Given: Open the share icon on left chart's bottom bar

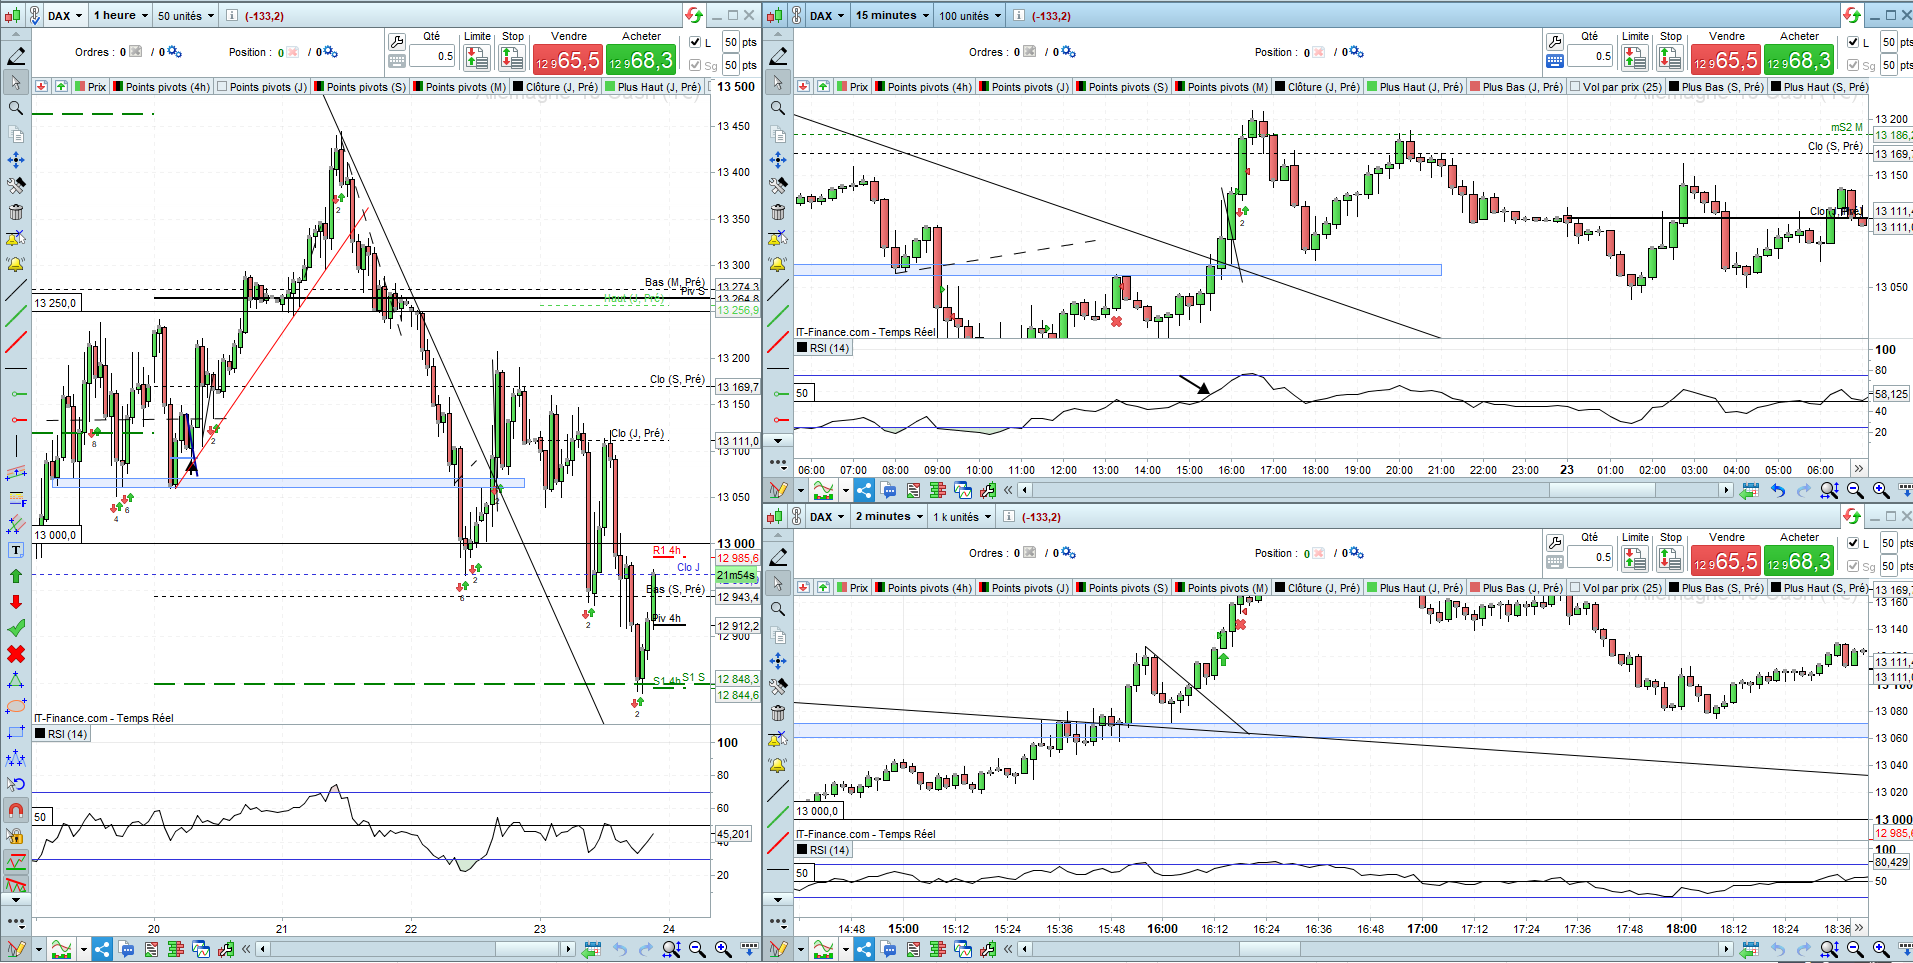Looking at the screenshot, I should [x=102, y=949].
